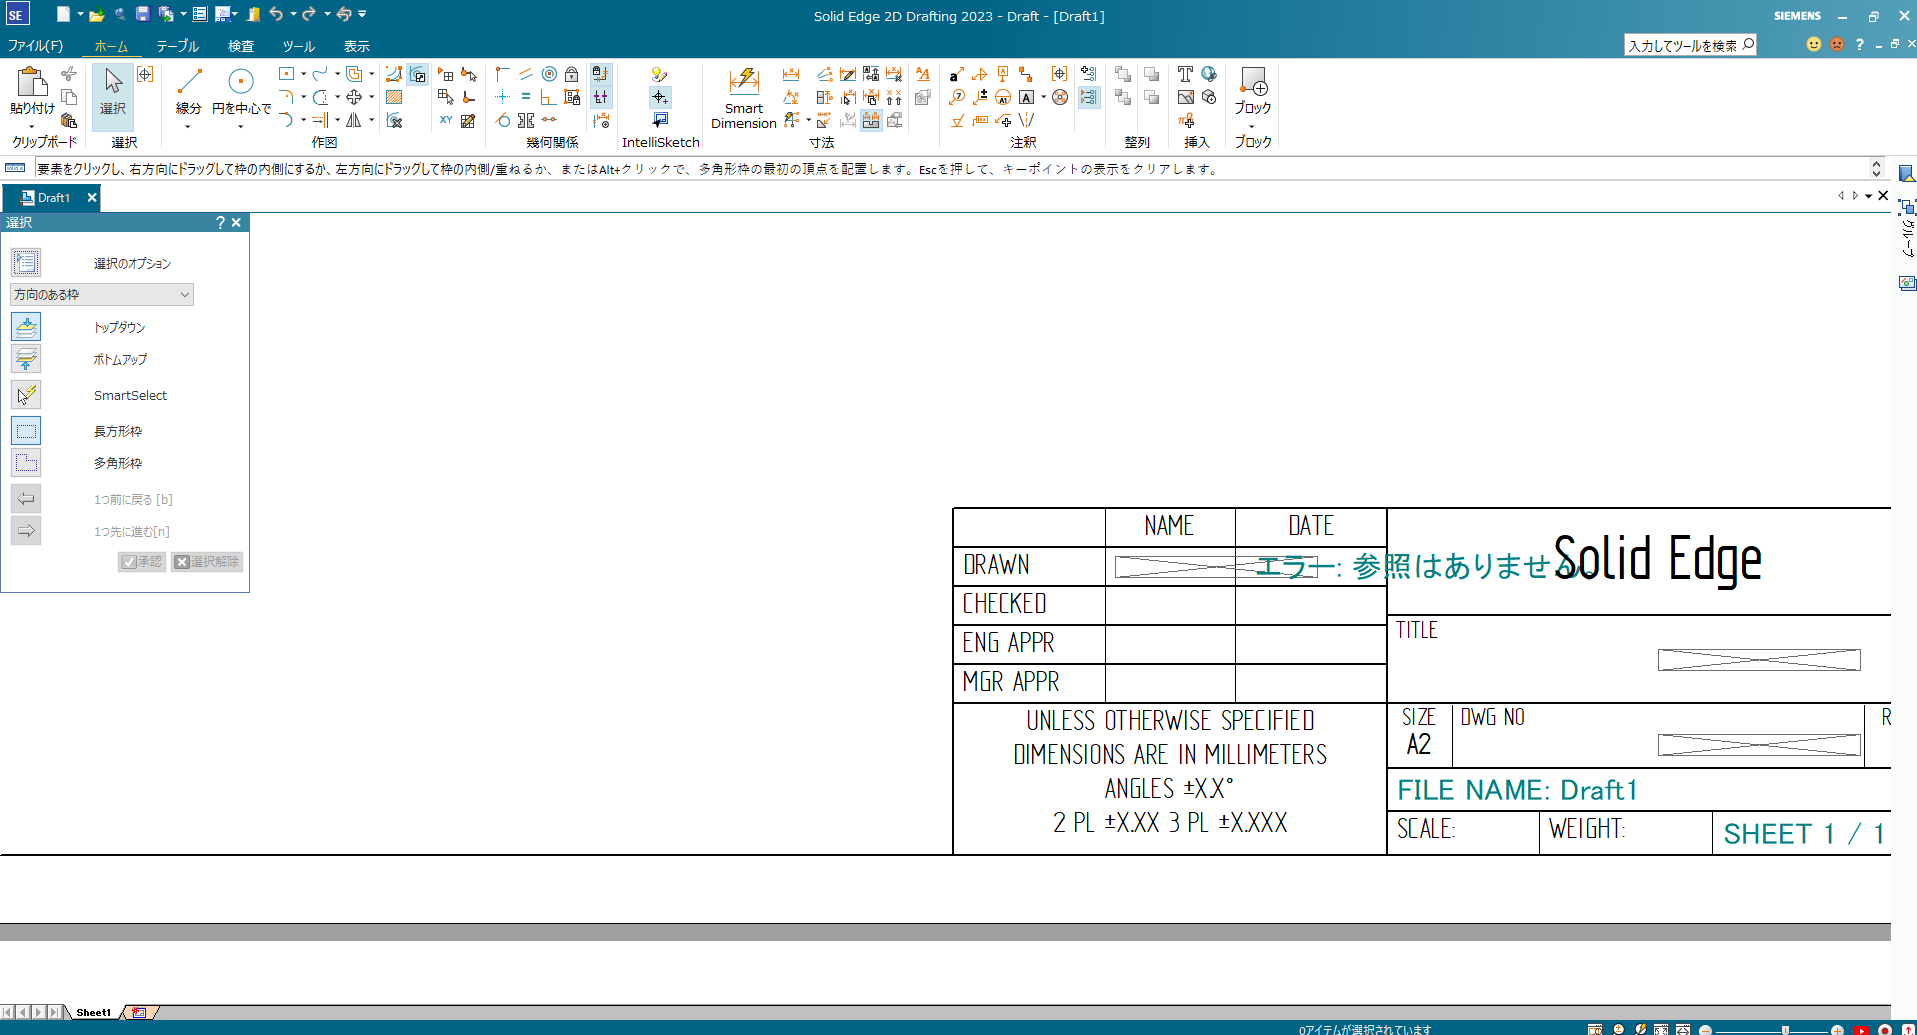
Task: Toggle the Top-down (トップダウン) selection option
Action: pyautogui.click(x=26, y=327)
